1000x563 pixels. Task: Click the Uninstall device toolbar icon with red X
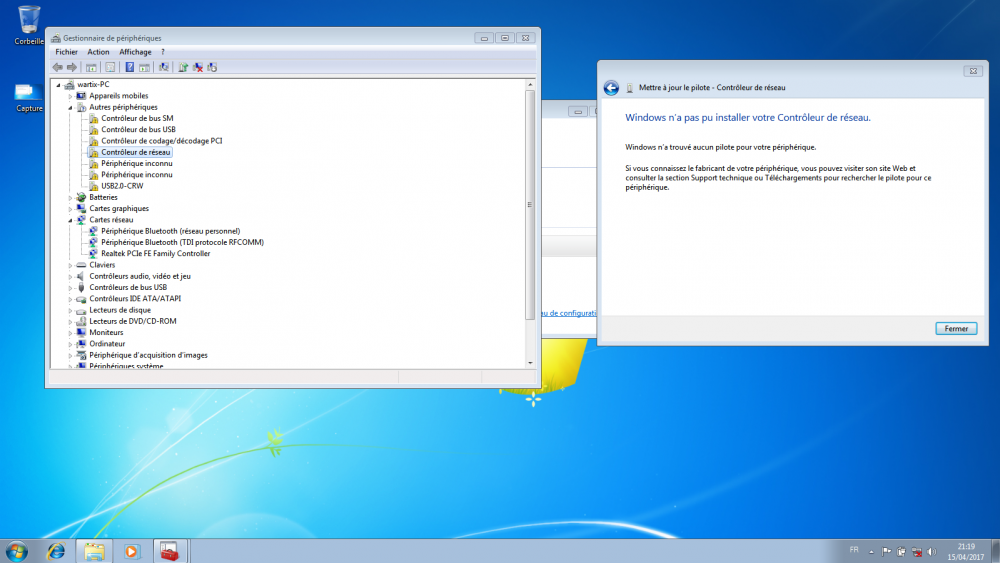coord(198,67)
